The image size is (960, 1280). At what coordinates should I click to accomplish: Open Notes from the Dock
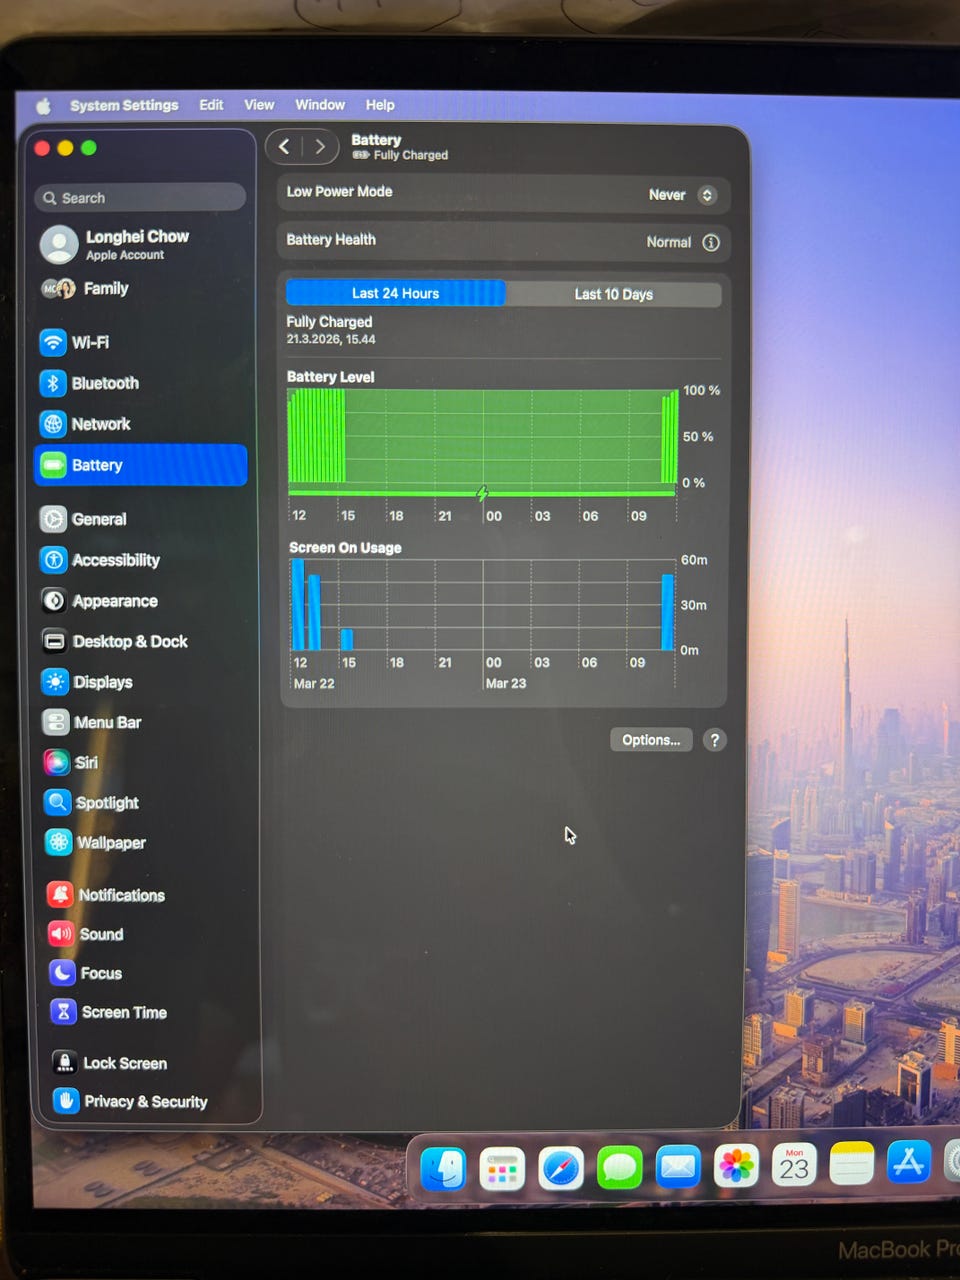[852, 1163]
